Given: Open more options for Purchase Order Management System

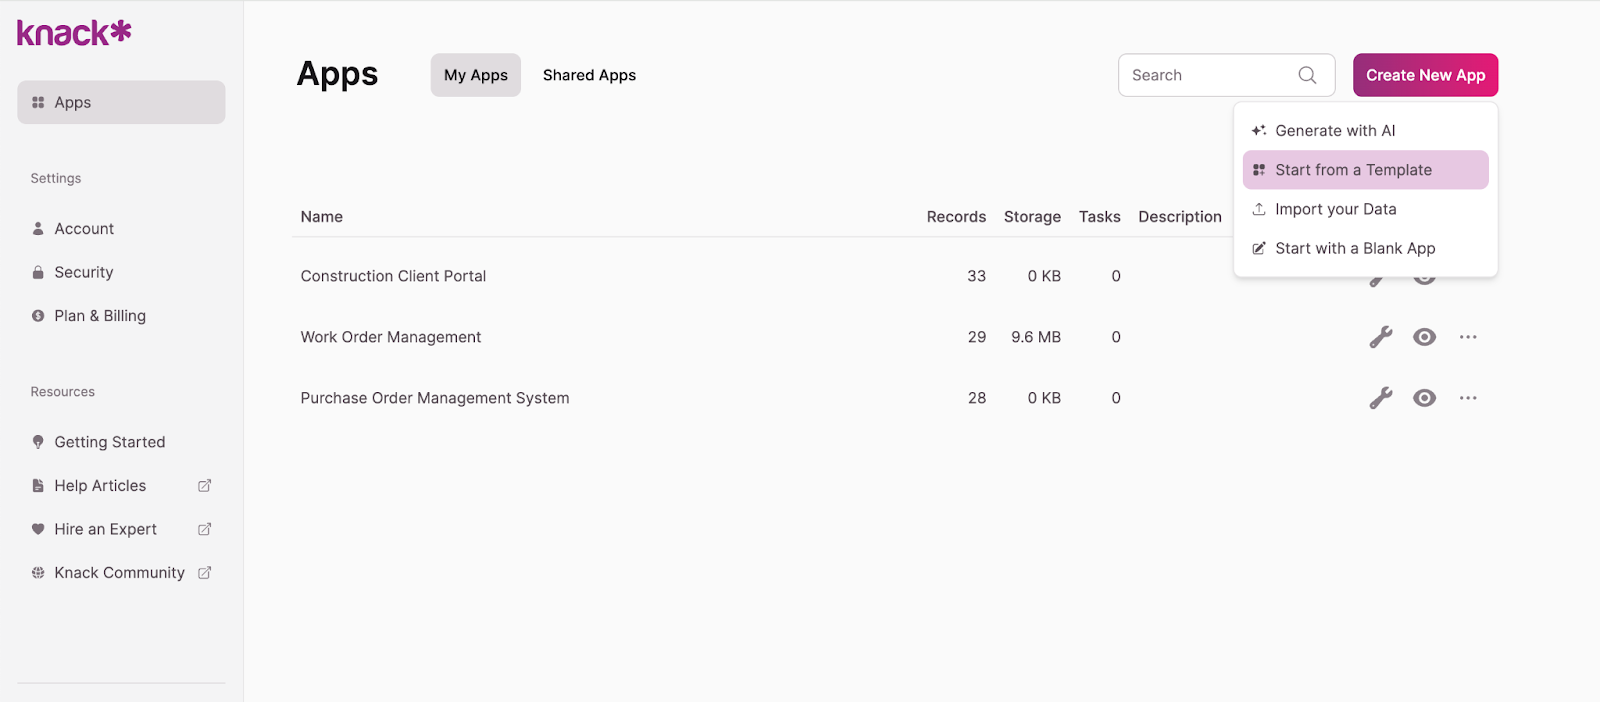Looking at the screenshot, I should click(1468, 398).
